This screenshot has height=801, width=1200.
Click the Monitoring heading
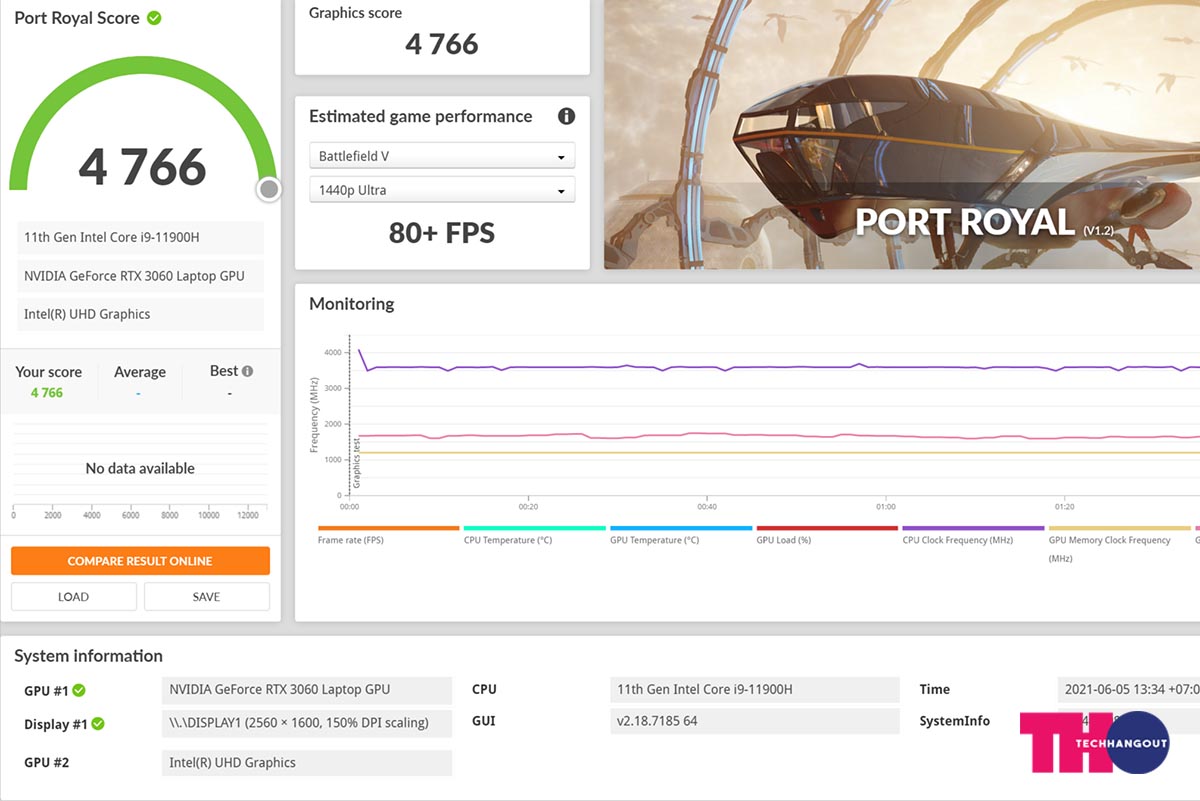click(x=352, y=304)
